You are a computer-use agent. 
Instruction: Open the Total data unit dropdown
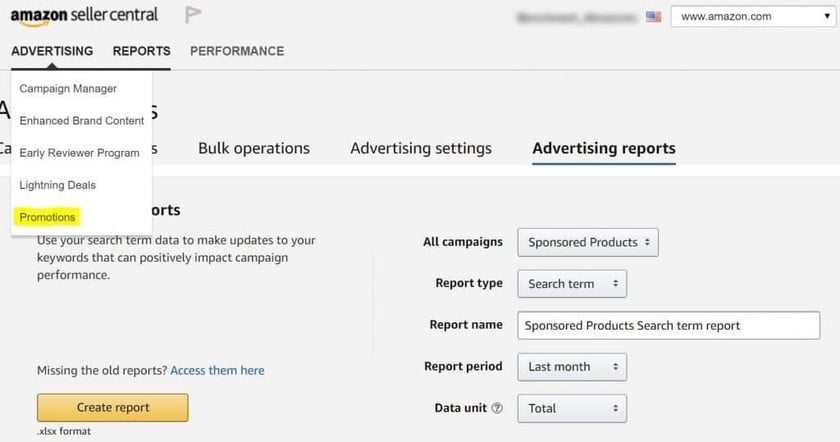[x=572, y=408]
